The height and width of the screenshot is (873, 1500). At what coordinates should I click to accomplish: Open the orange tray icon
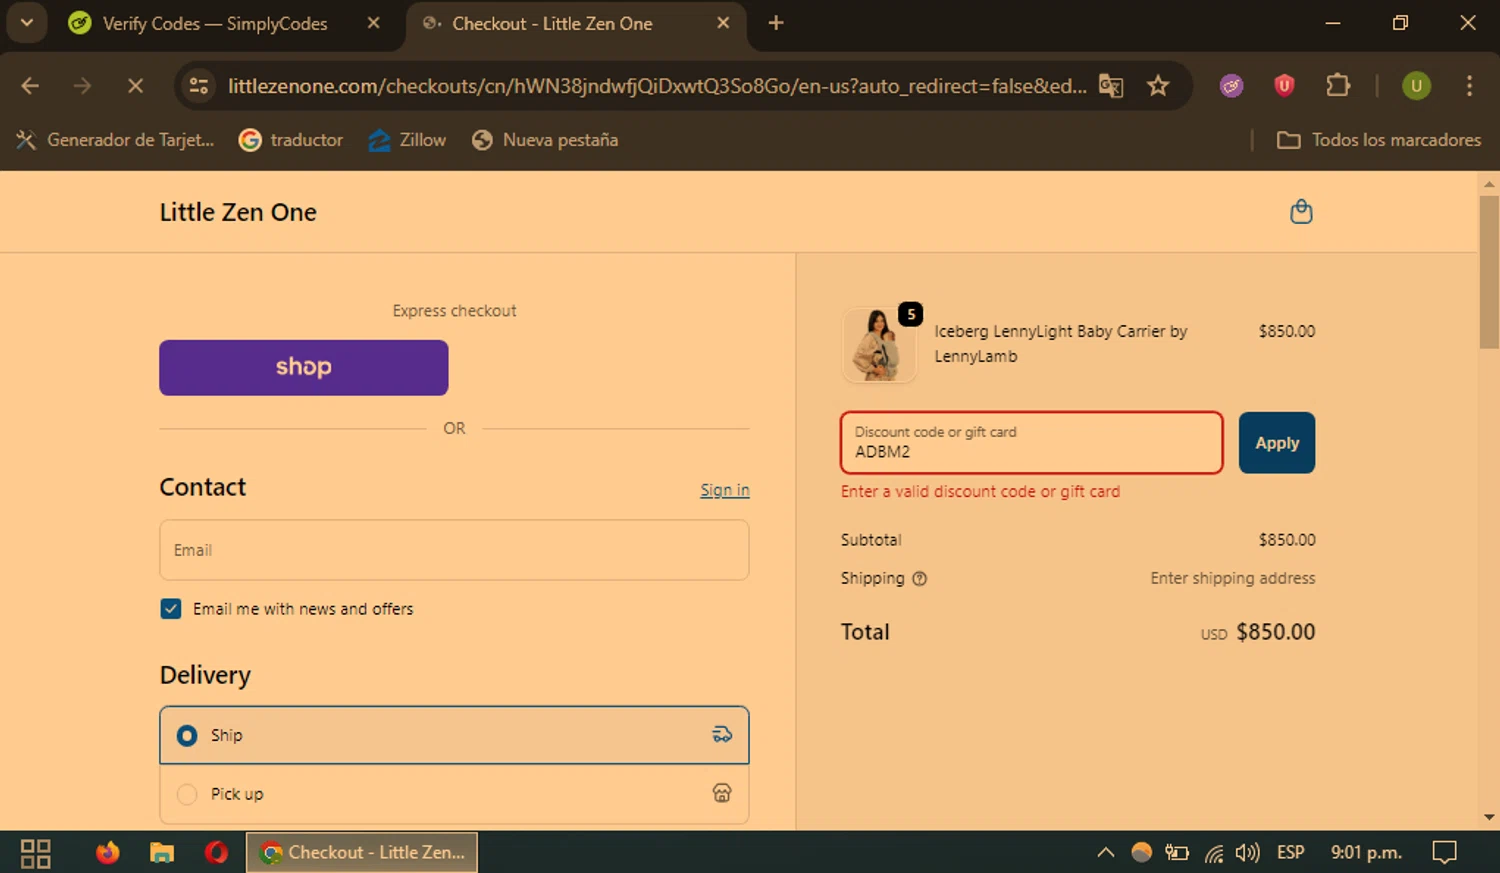click(1141, 853)
